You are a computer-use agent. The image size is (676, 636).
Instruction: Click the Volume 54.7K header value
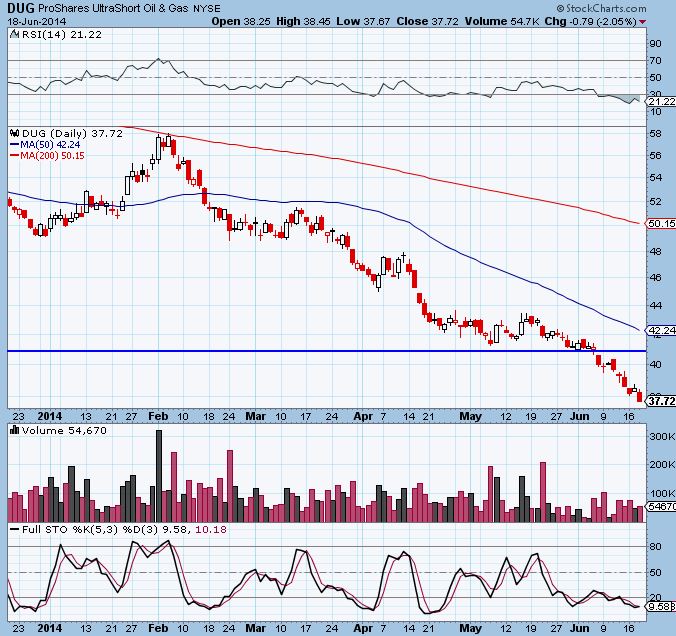pyautogui.click(x=501, y=22)
